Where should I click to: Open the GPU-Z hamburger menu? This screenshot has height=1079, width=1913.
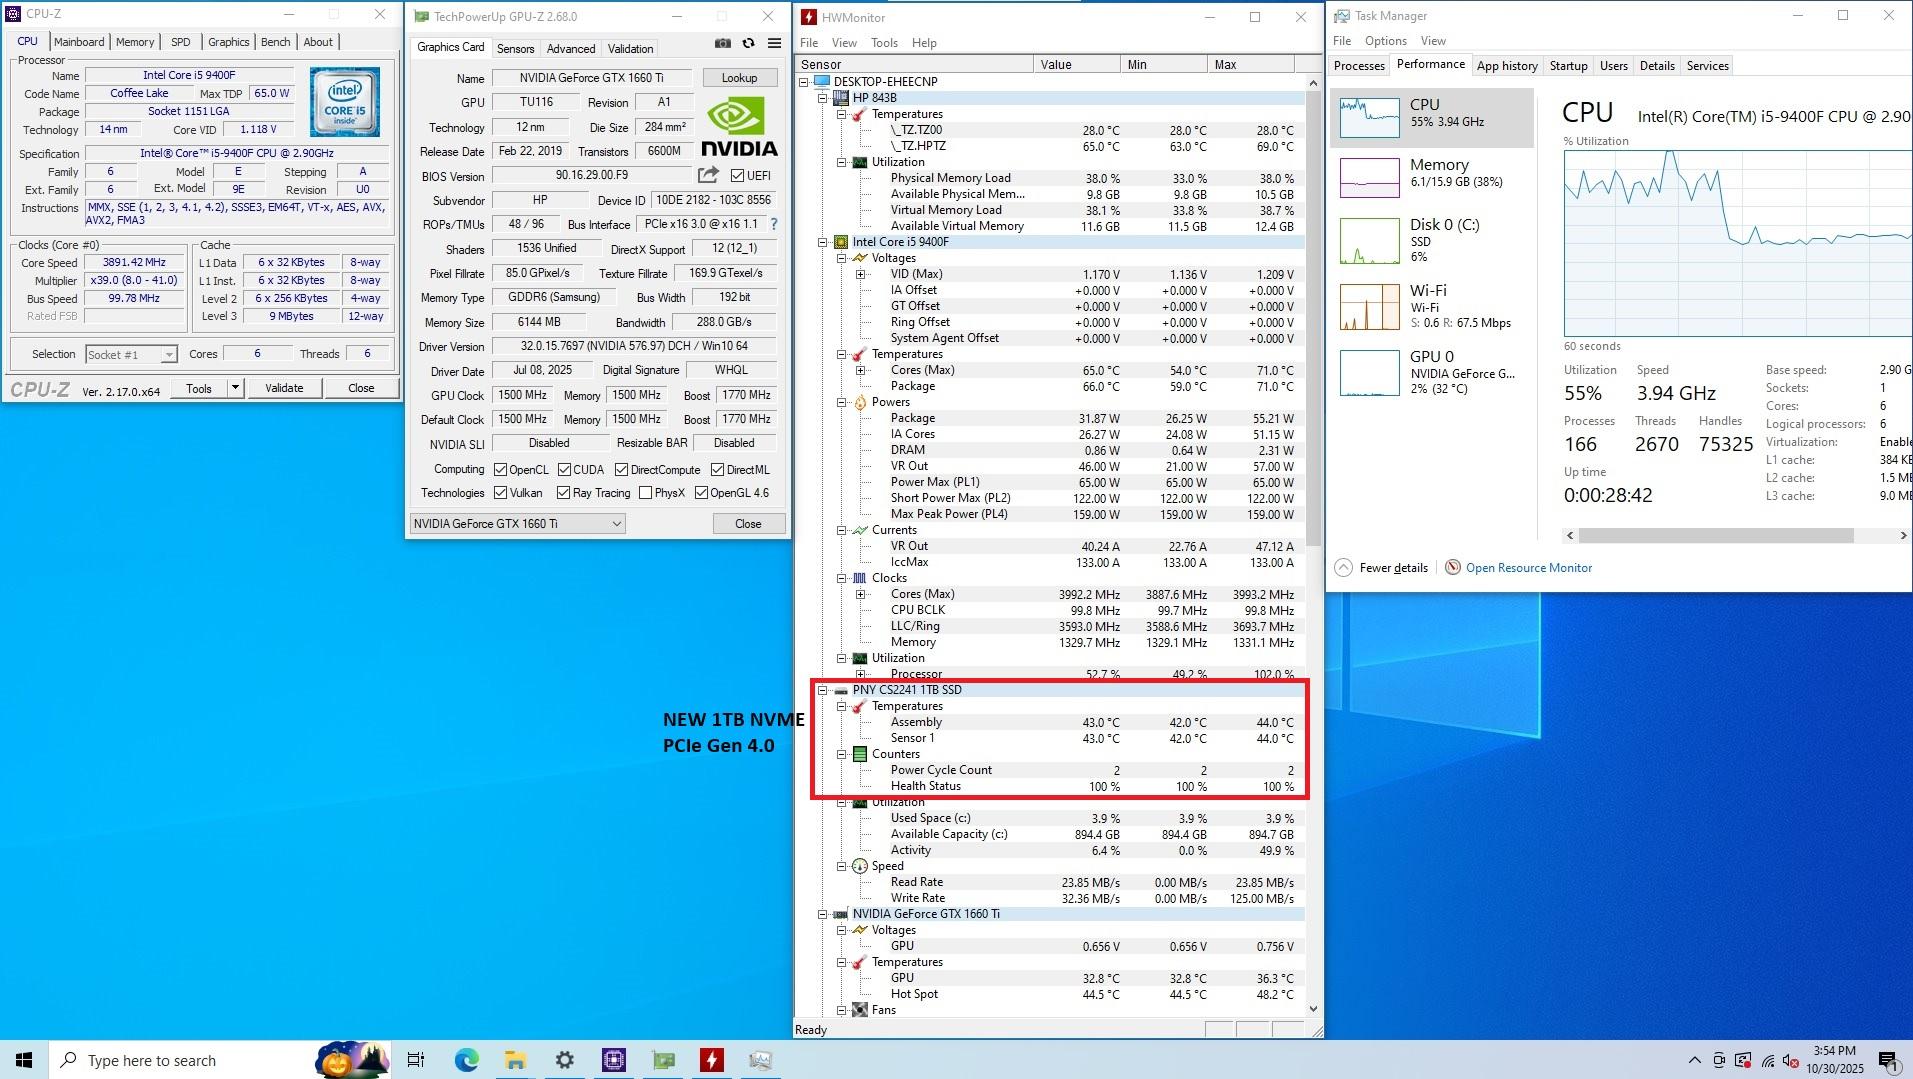pos(774,43)
